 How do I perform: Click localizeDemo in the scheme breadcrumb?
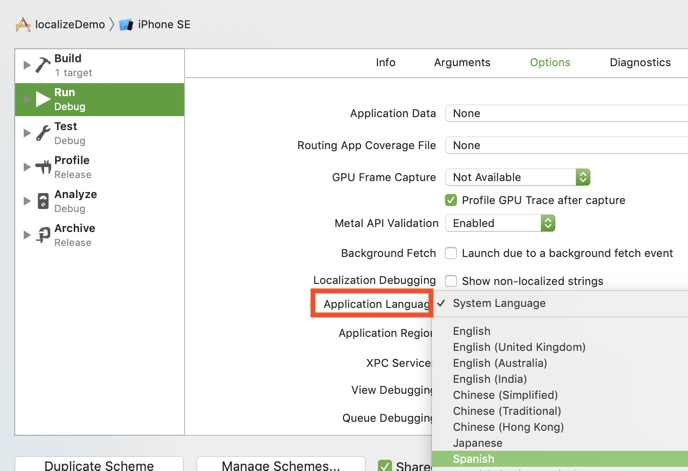(x=70, y=25)
